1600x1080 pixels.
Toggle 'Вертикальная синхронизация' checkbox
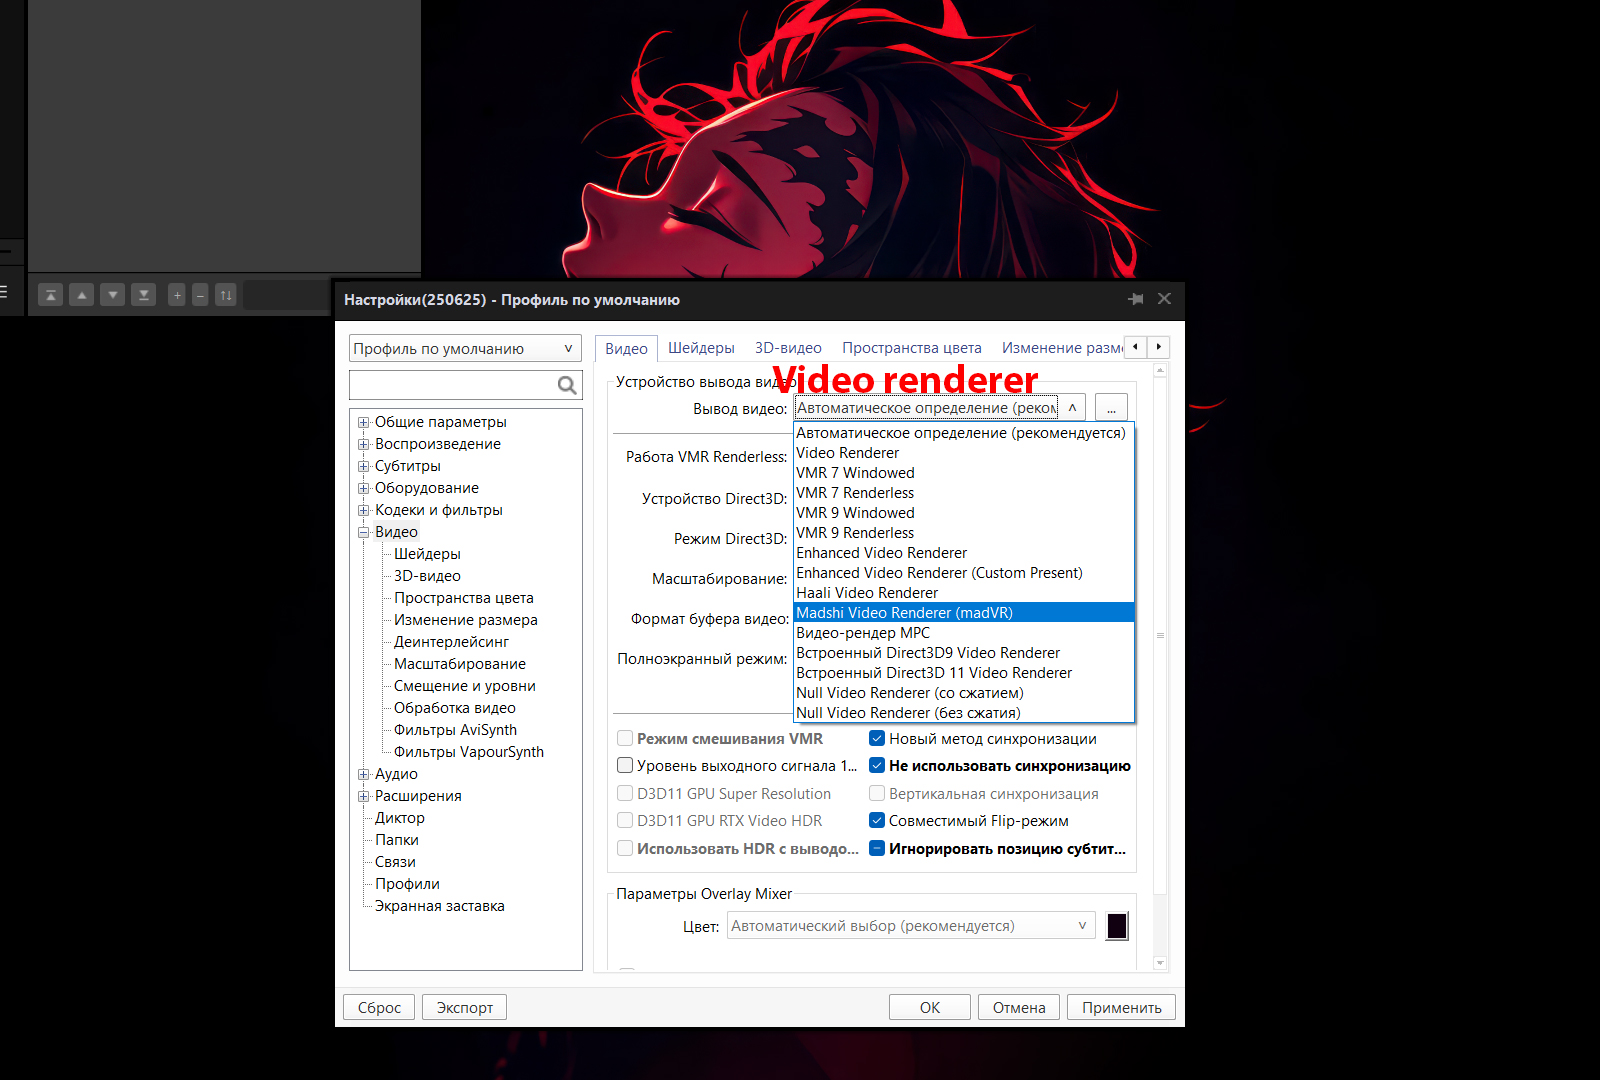pyautogui.click(x=877, y=794)
